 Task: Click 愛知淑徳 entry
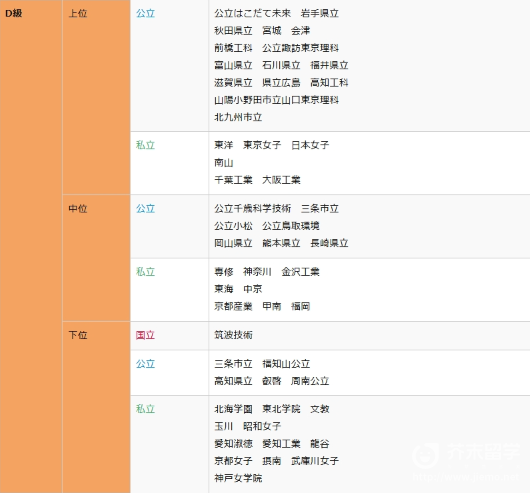(233, 444)
